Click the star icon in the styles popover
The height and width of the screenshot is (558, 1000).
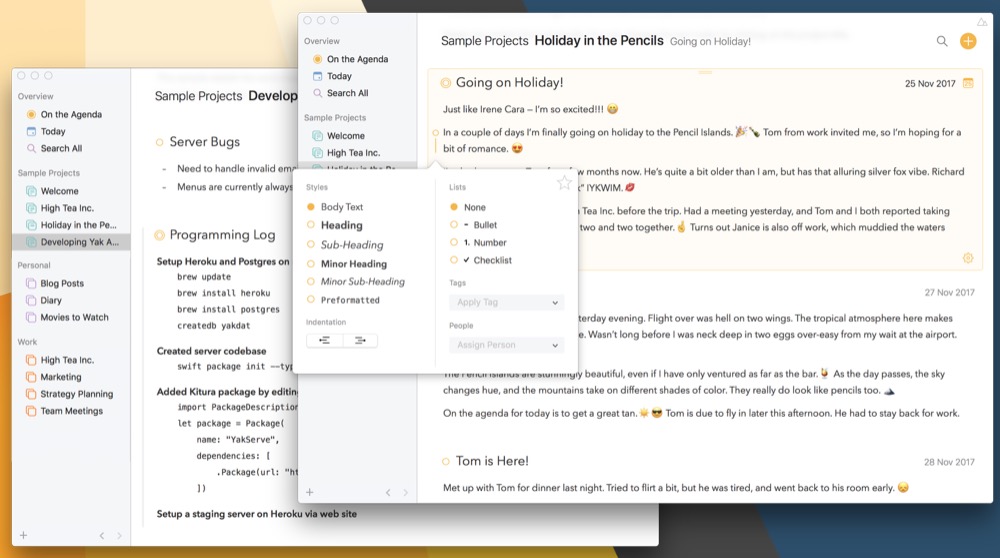pyautogui.click(x=564, y=183)
